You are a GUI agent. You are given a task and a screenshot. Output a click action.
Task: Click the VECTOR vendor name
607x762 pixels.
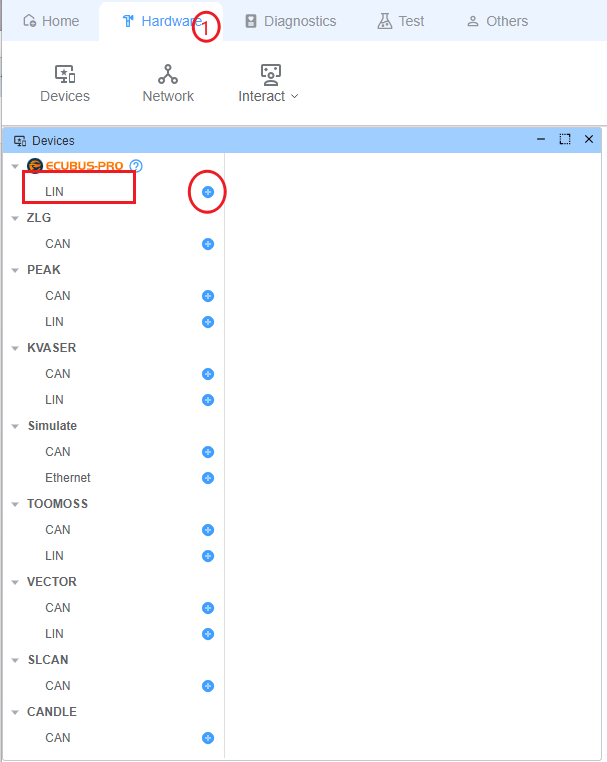(52, 582)
